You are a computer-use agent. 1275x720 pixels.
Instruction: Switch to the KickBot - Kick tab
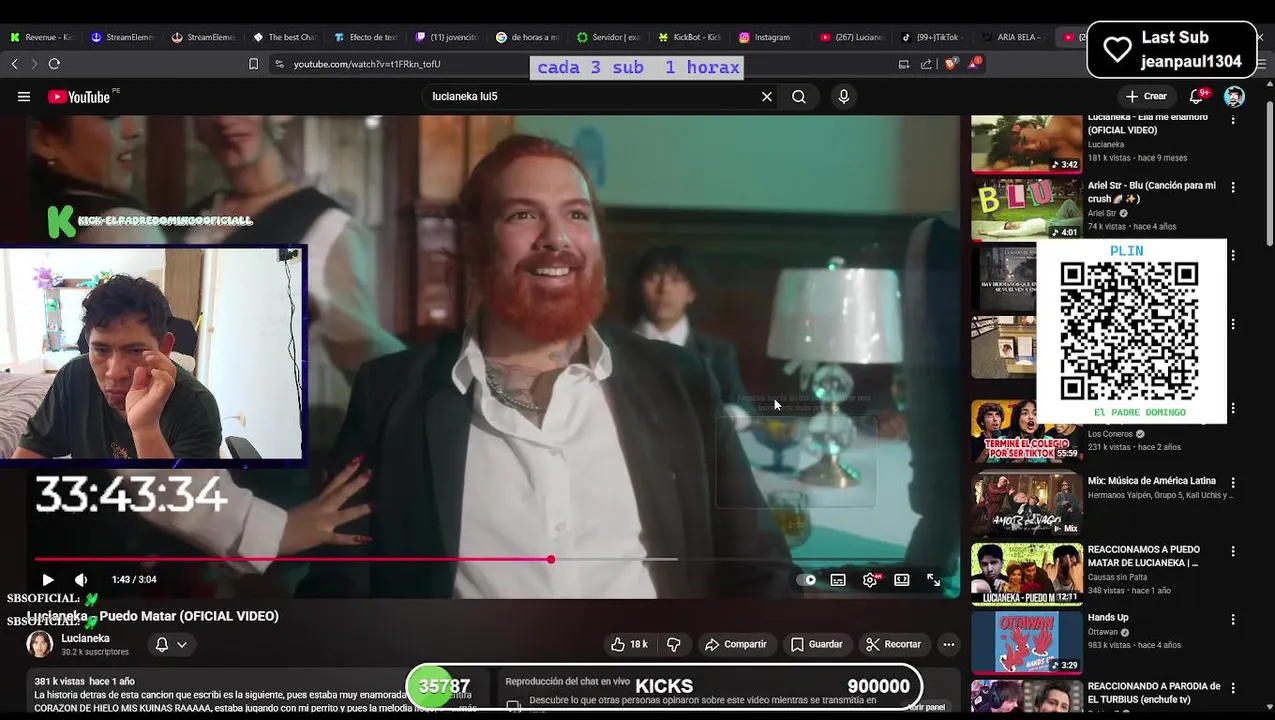(x=690, y=37)
